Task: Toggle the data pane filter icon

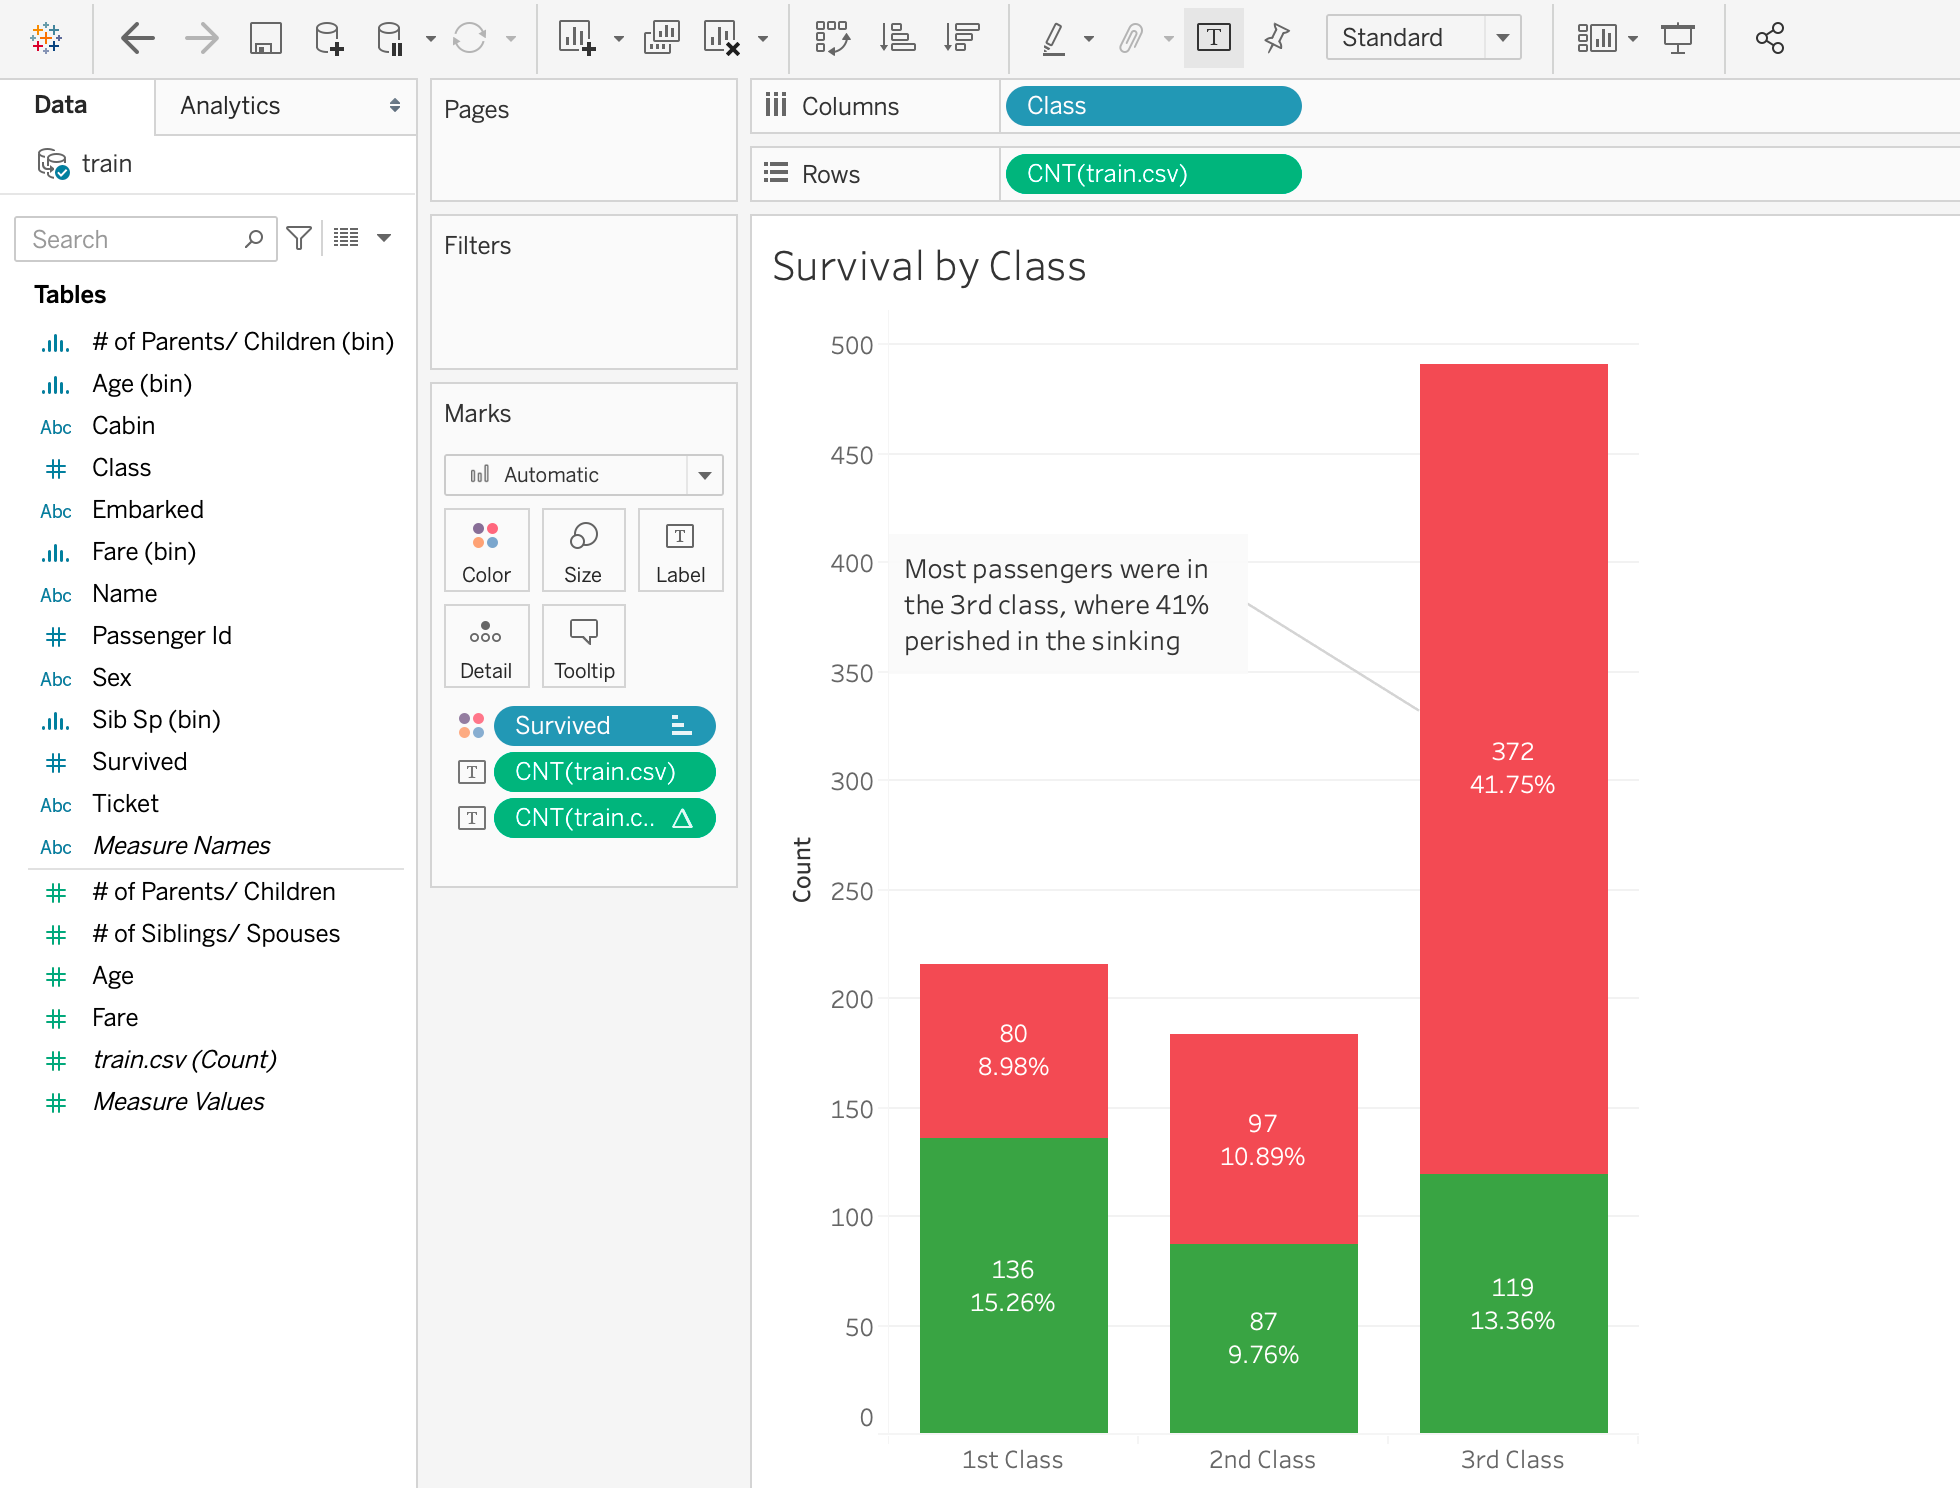Action: click(x=298, y=238)
